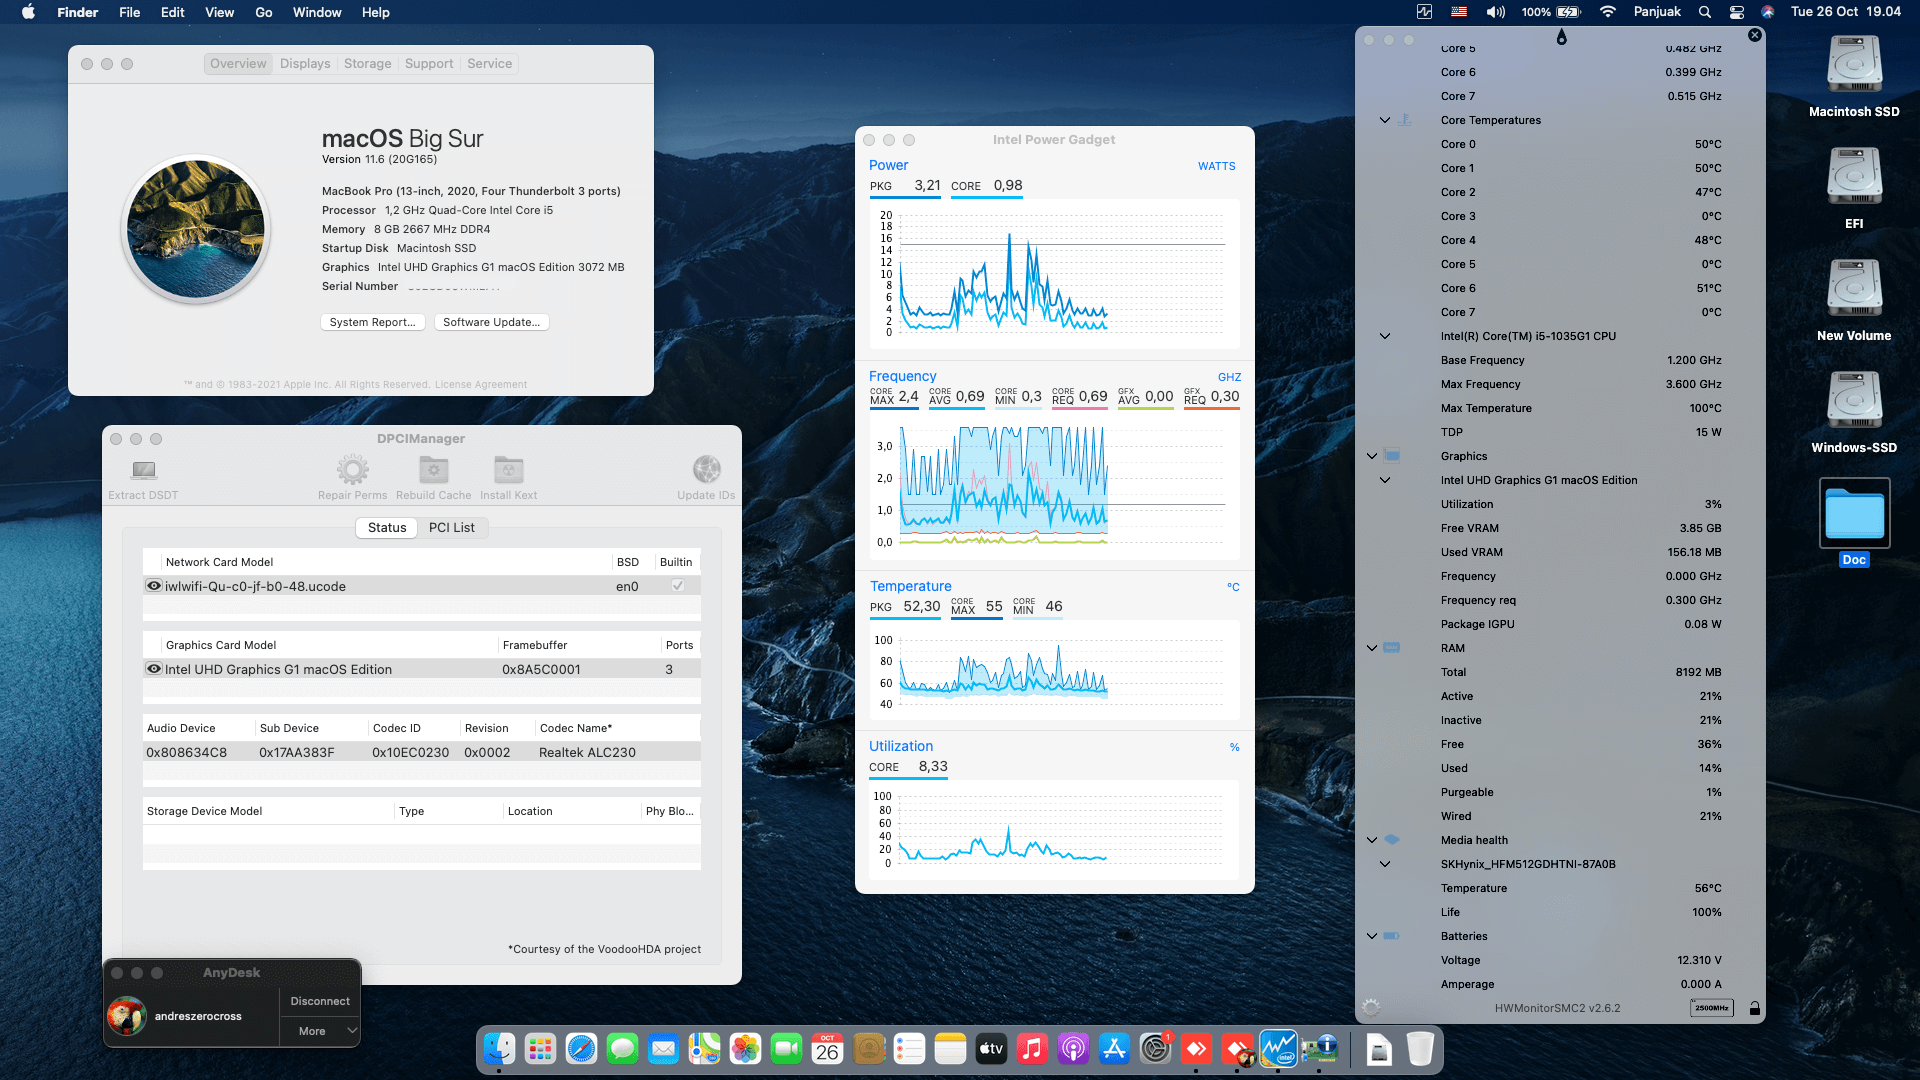Screen dimensions: 1920x1080
Task: Open Spotlight search in menu bar
Action: pos(1705,12)
